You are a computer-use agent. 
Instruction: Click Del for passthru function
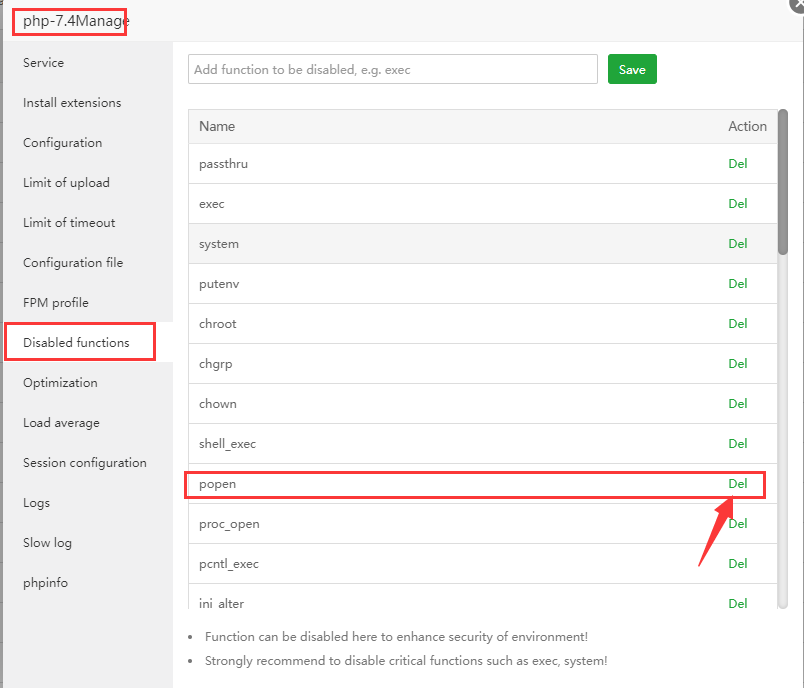click(x=737, y=164)
